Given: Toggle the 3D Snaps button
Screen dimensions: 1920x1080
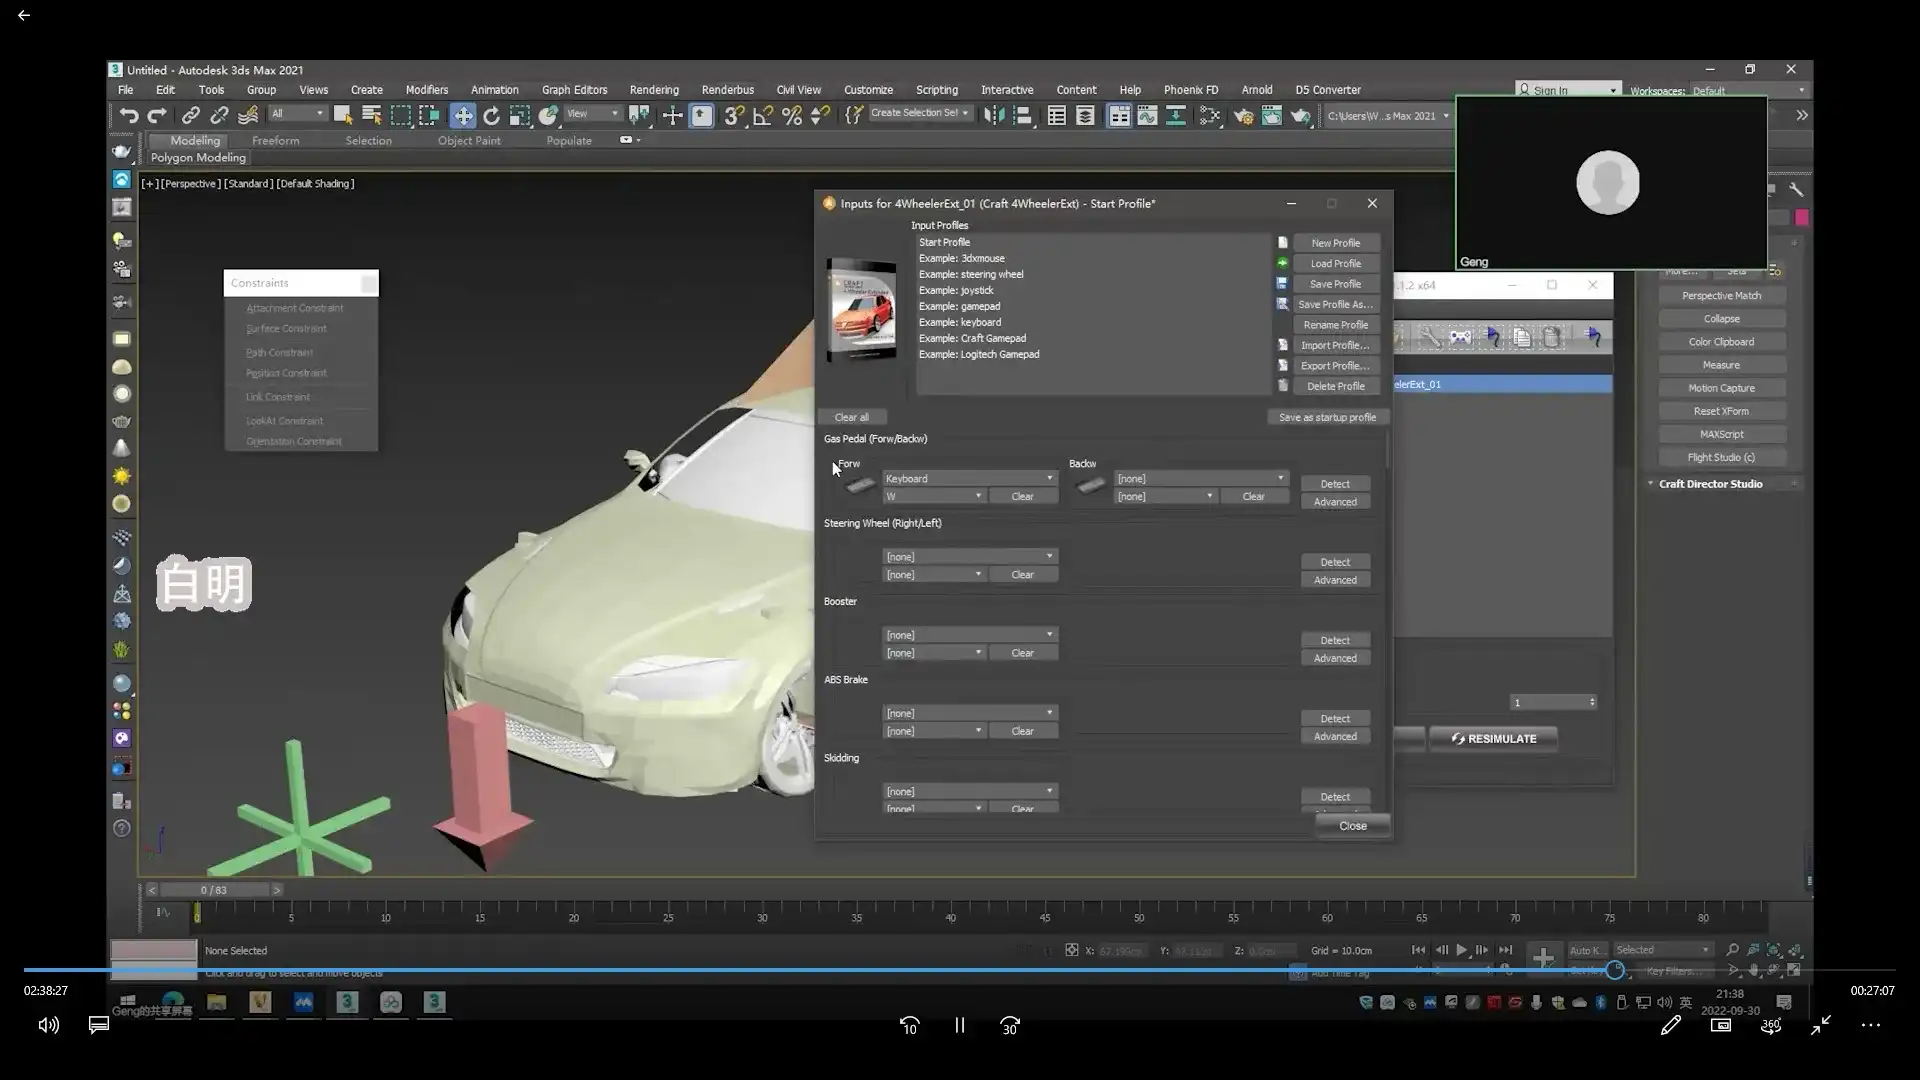Looking at the screenshot, I should pyautogui.click(x=733, y=116).
